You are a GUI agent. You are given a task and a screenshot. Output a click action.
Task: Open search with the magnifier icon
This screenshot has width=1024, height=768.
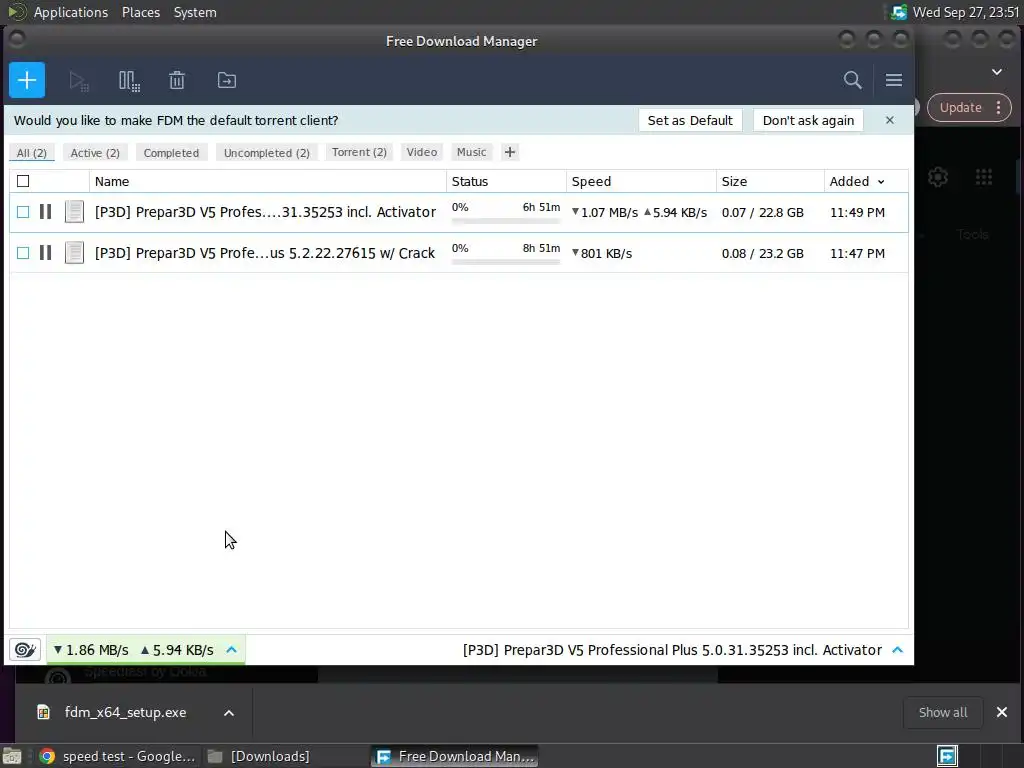852,80
